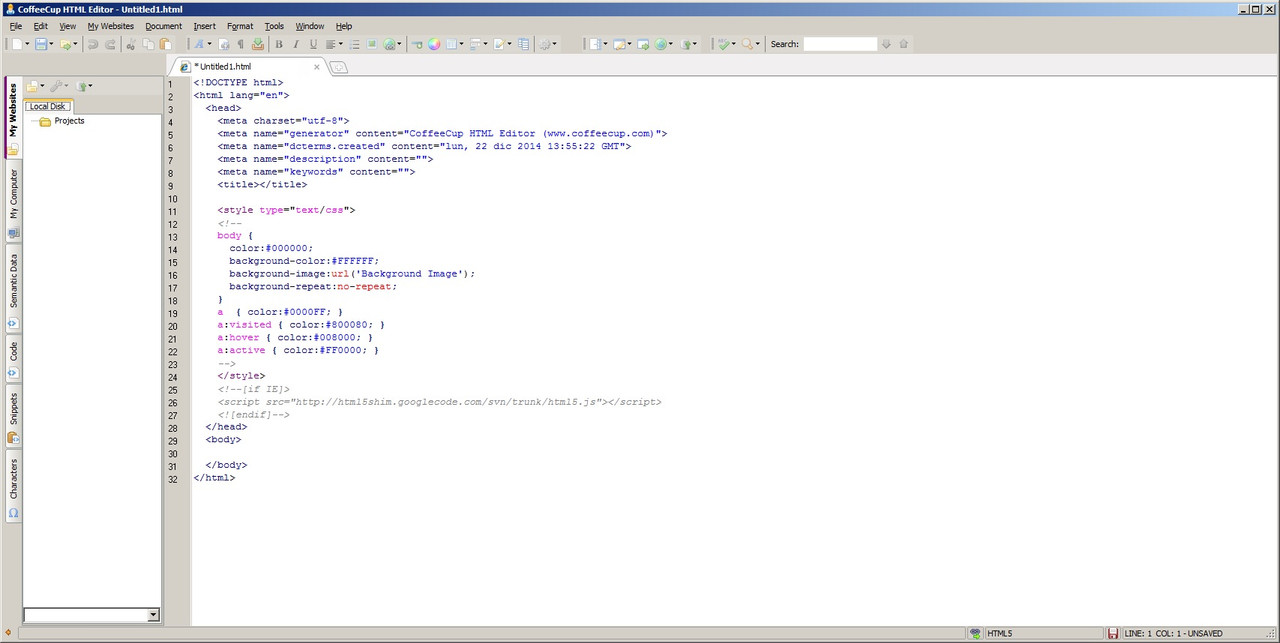1280x643 pixels.
Task: Click the red save indicator in status bar
Action: pos(1113,634)
